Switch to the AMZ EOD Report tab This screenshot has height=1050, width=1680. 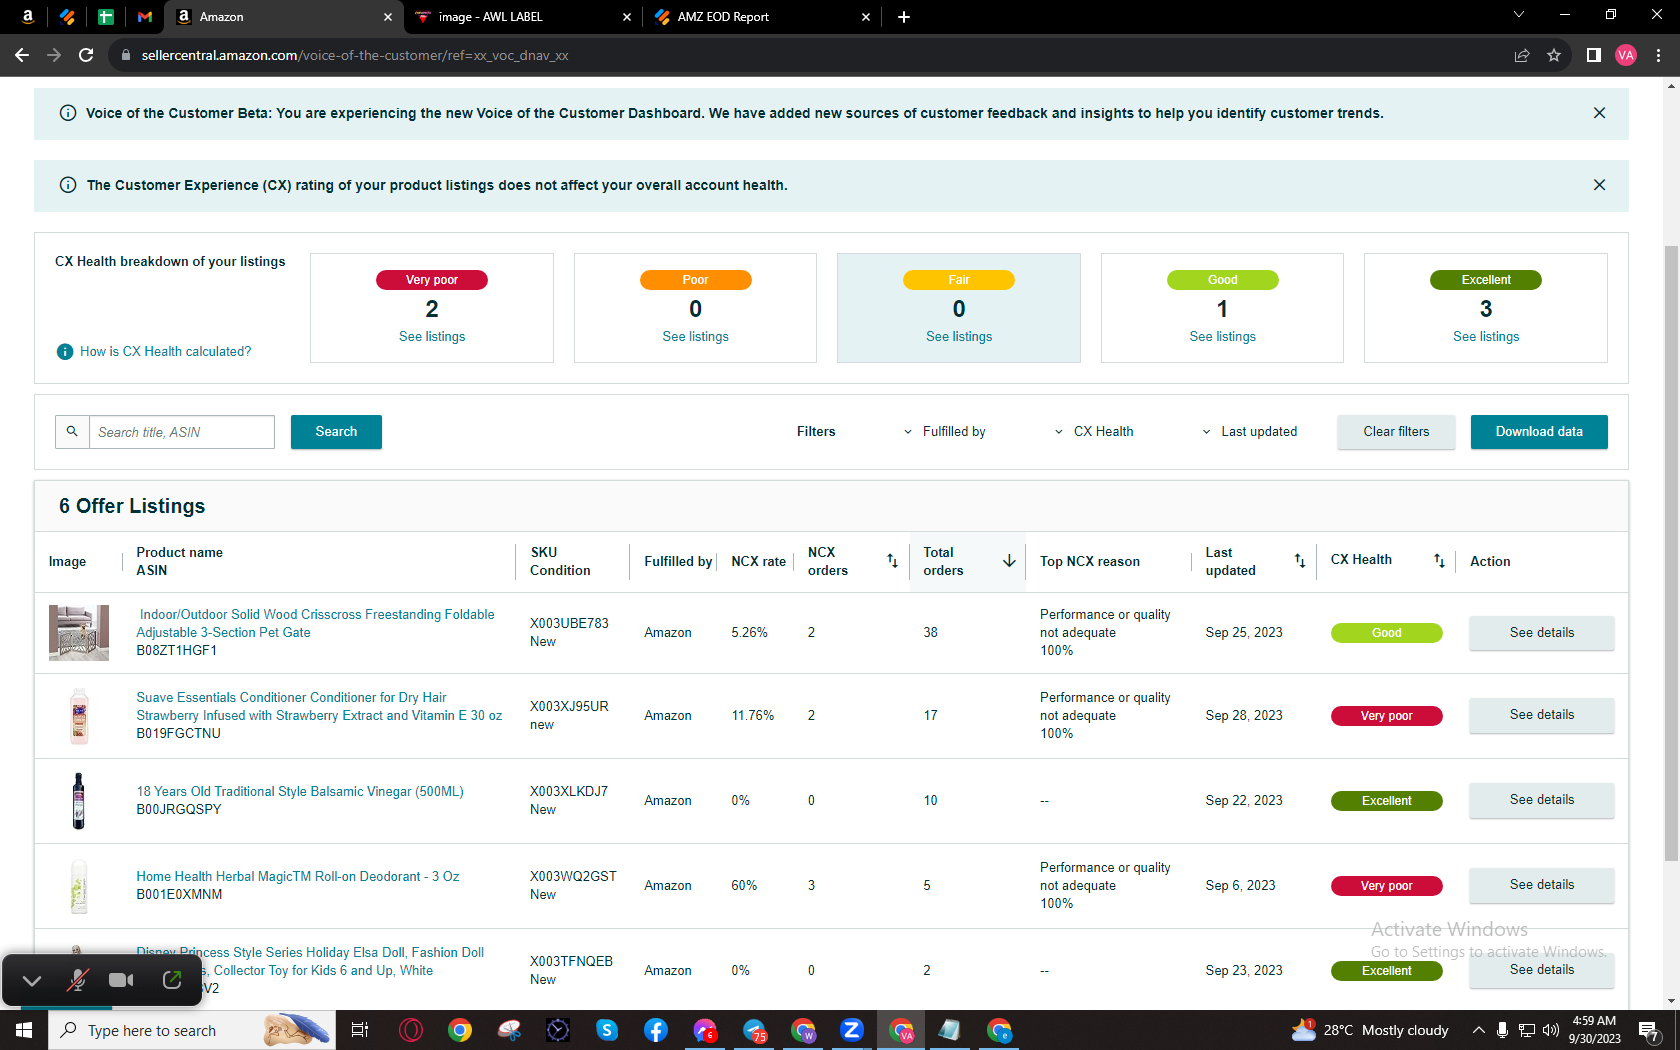[x=762, y=17]
